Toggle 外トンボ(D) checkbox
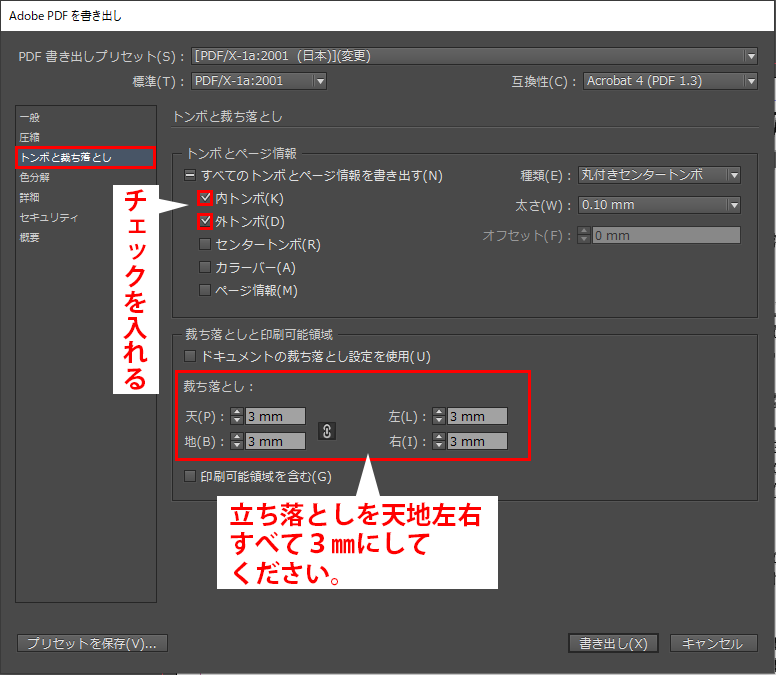The width and height of the screenshot is (776, 675). coord(205,221)
